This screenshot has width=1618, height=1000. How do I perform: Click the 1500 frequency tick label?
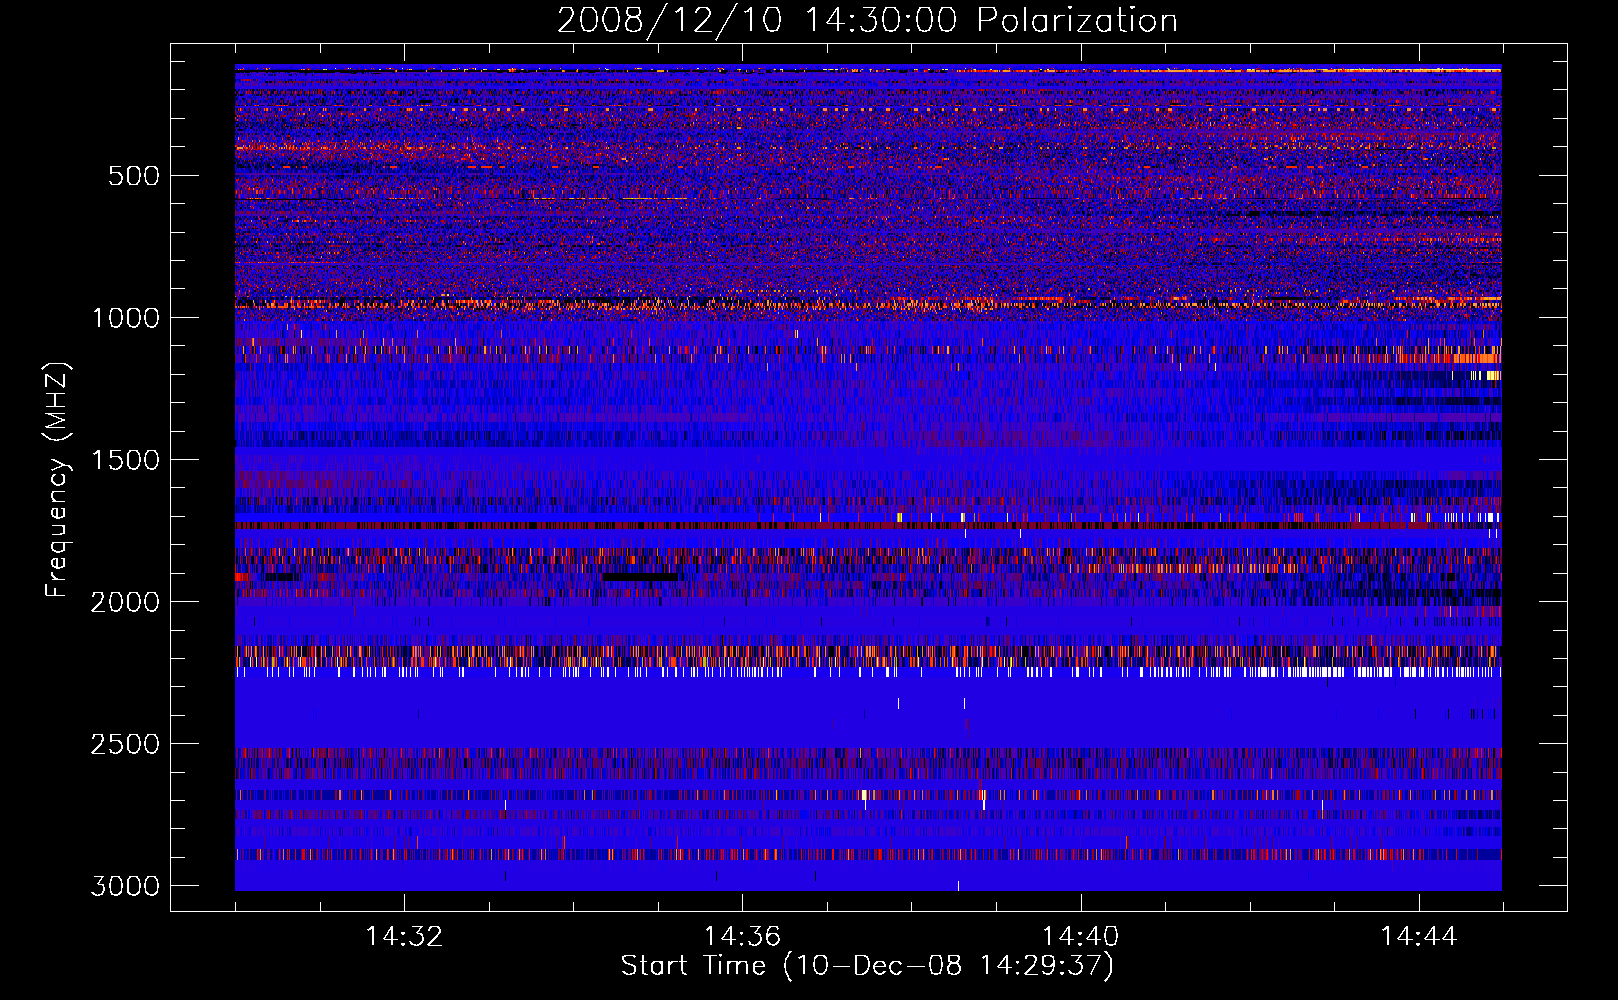(125, 460)
